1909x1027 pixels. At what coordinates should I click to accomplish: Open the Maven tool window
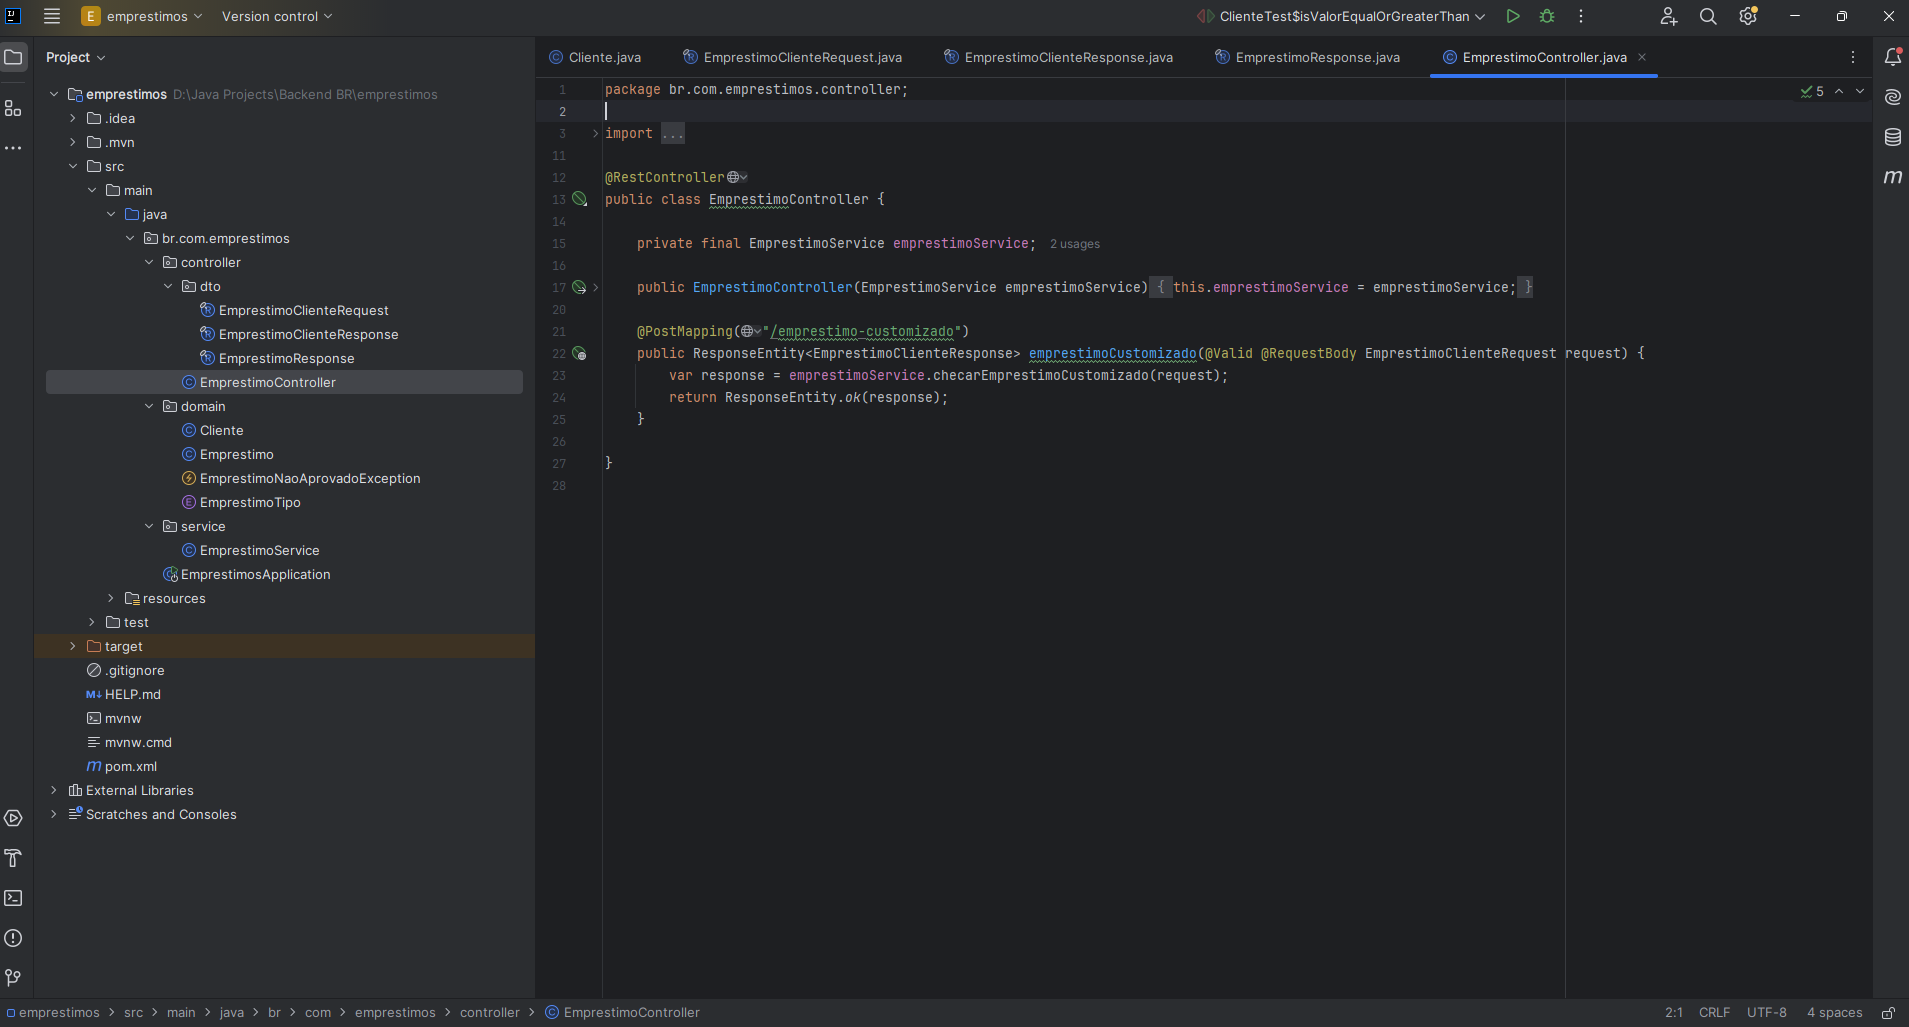point(1892,177)
